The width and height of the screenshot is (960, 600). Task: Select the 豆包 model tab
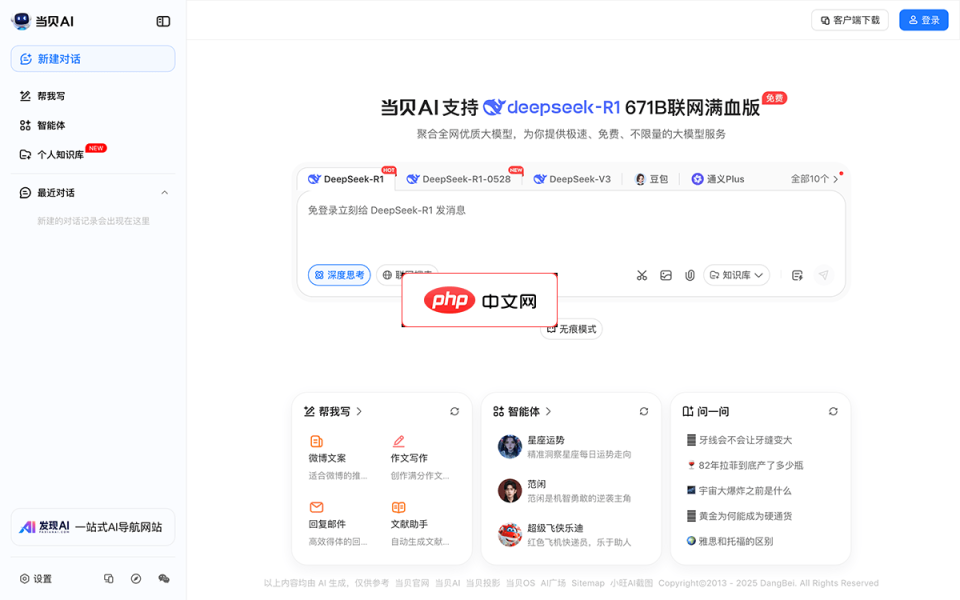pyautogui.click(x=651, y=179)
